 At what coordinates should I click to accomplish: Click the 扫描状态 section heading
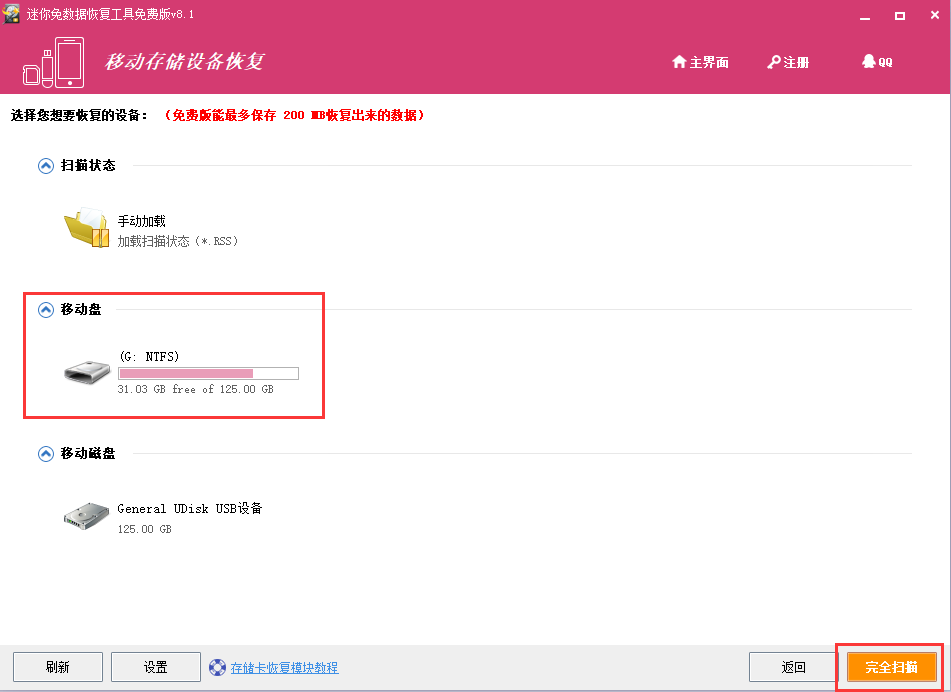(88, 166)
